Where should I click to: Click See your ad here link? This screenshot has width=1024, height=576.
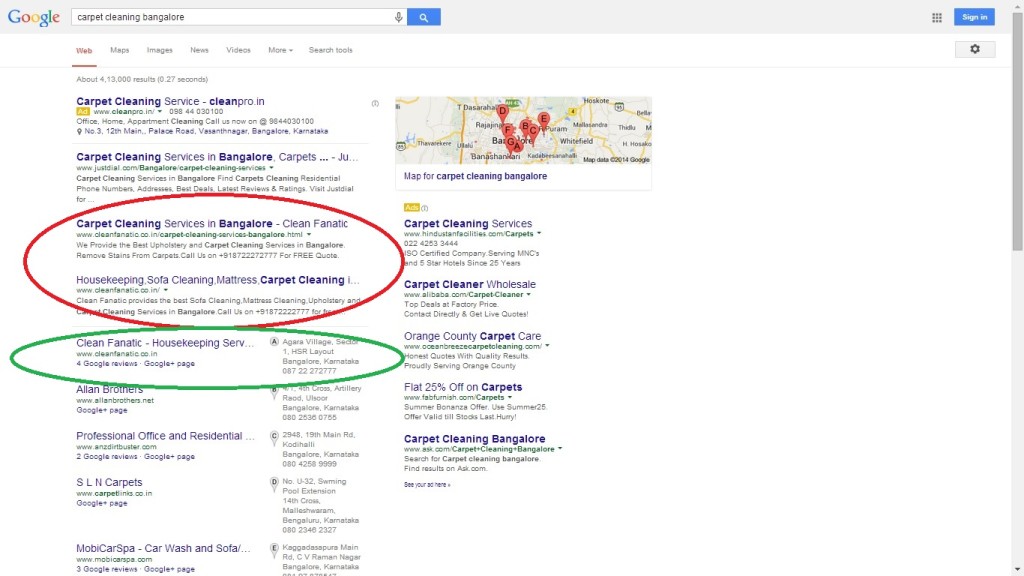(427, 485)
